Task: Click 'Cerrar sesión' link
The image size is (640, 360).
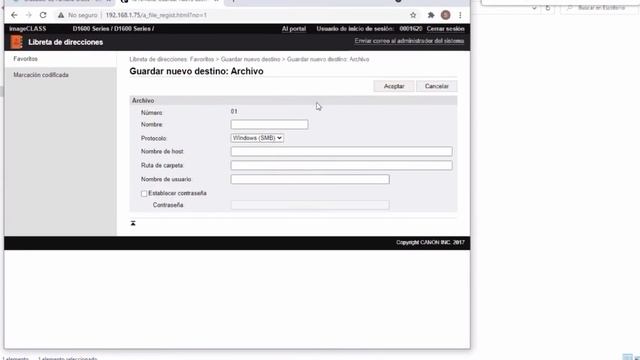Action: (x=446, y=29)
